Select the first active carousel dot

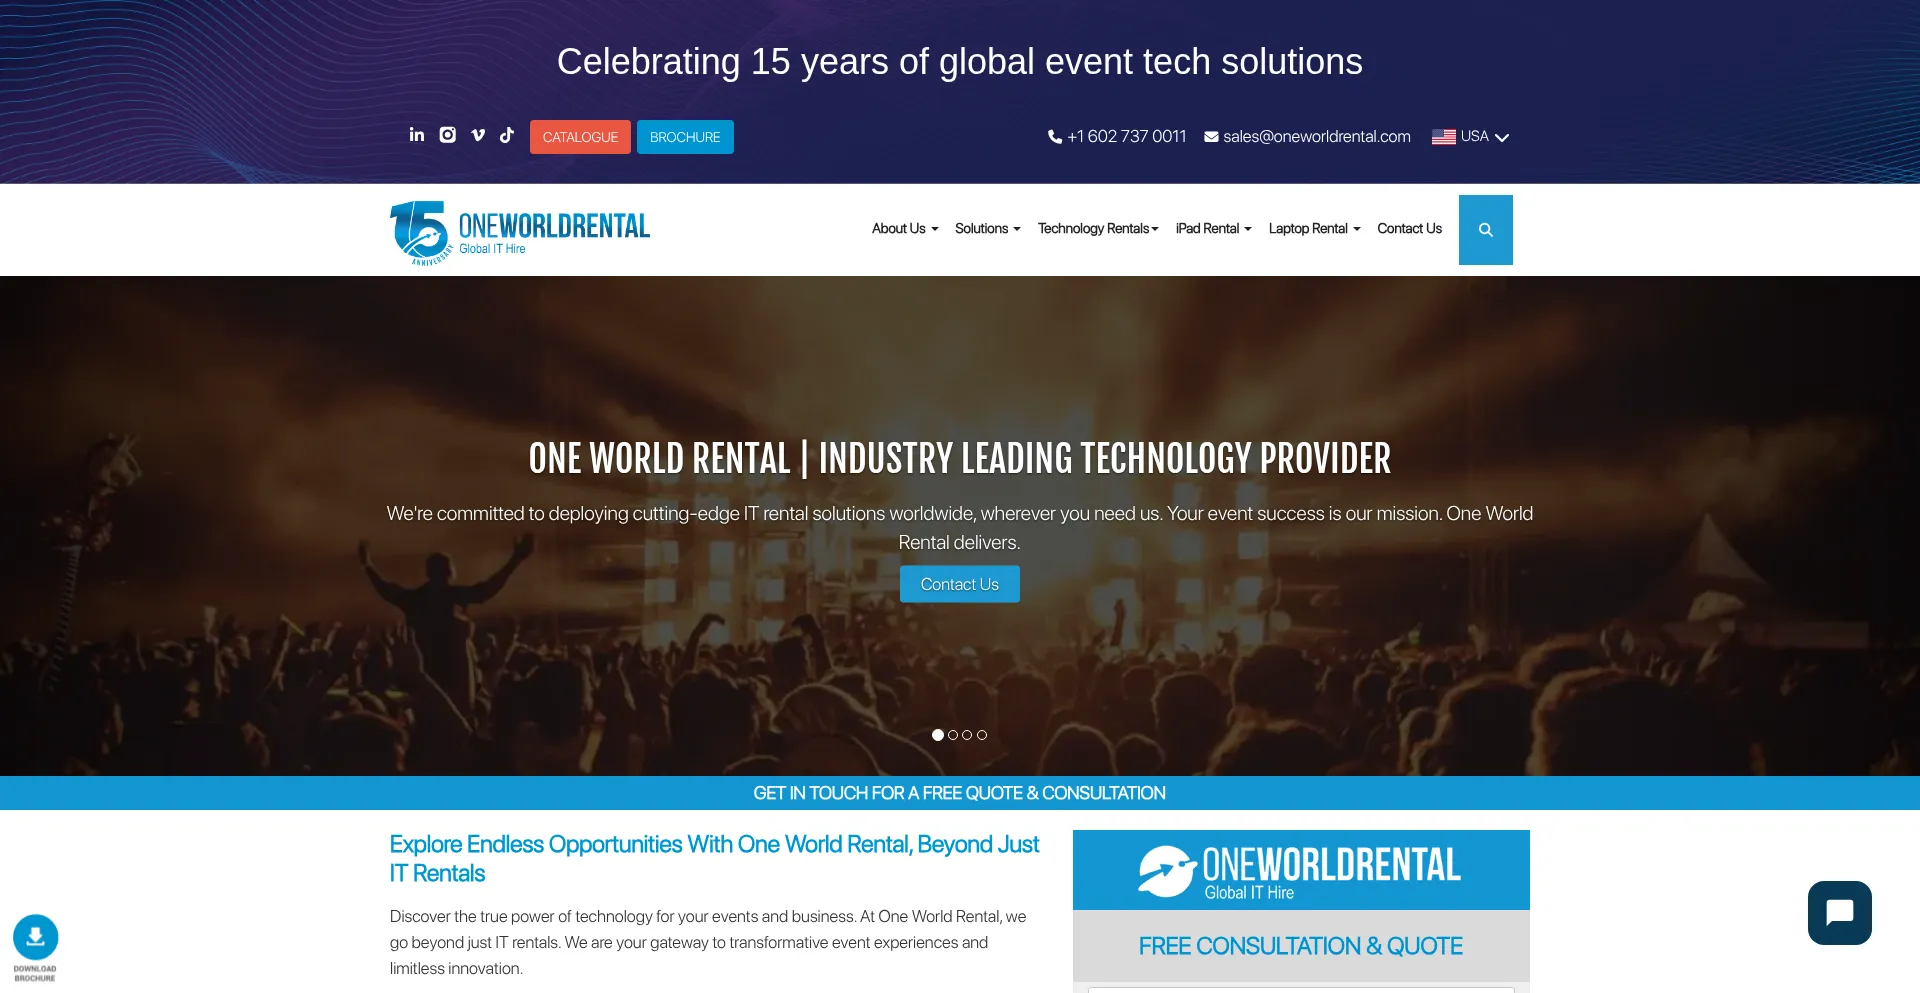938,735
